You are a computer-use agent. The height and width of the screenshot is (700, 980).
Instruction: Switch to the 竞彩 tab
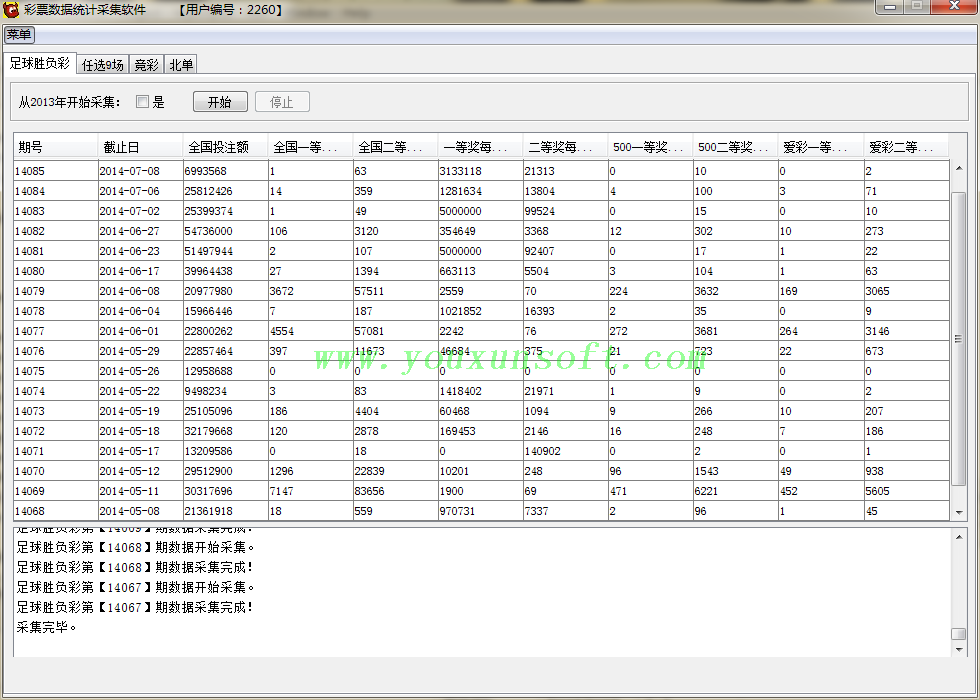(x=146, y=64)
